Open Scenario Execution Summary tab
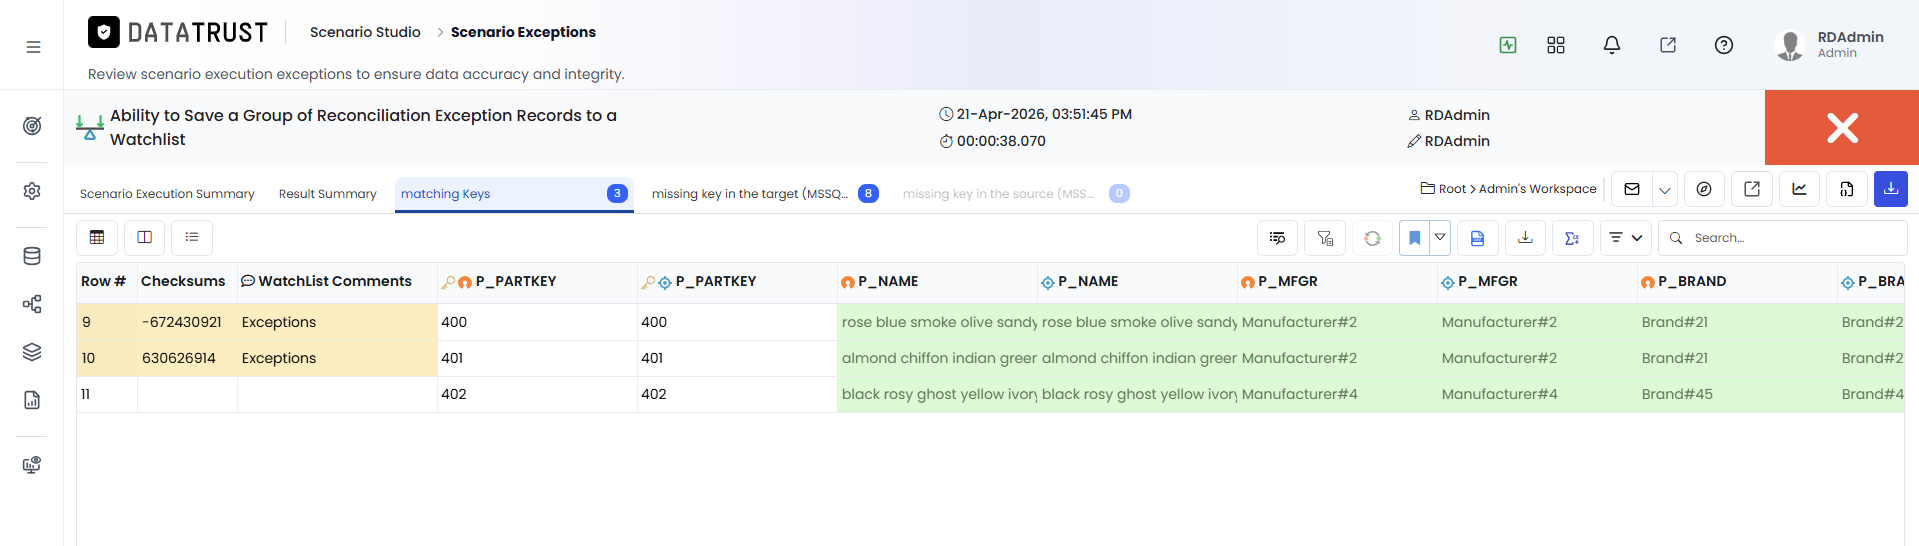The height and width of the screenshot is (546, 1919). [x=167, y=194]
